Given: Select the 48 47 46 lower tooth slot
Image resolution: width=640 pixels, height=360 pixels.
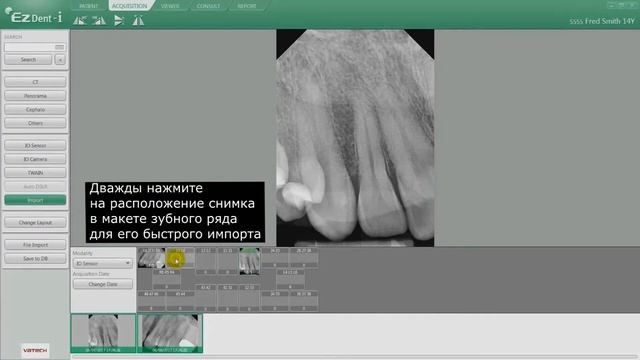Looking at the screenshot, I should tap(151, 301).
